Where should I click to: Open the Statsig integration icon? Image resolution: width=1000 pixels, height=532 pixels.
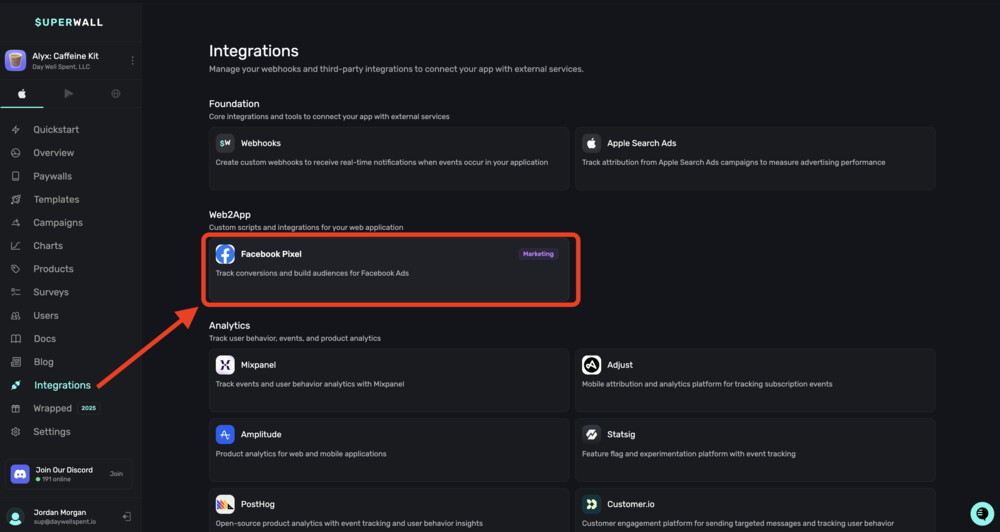pos(591,435)
